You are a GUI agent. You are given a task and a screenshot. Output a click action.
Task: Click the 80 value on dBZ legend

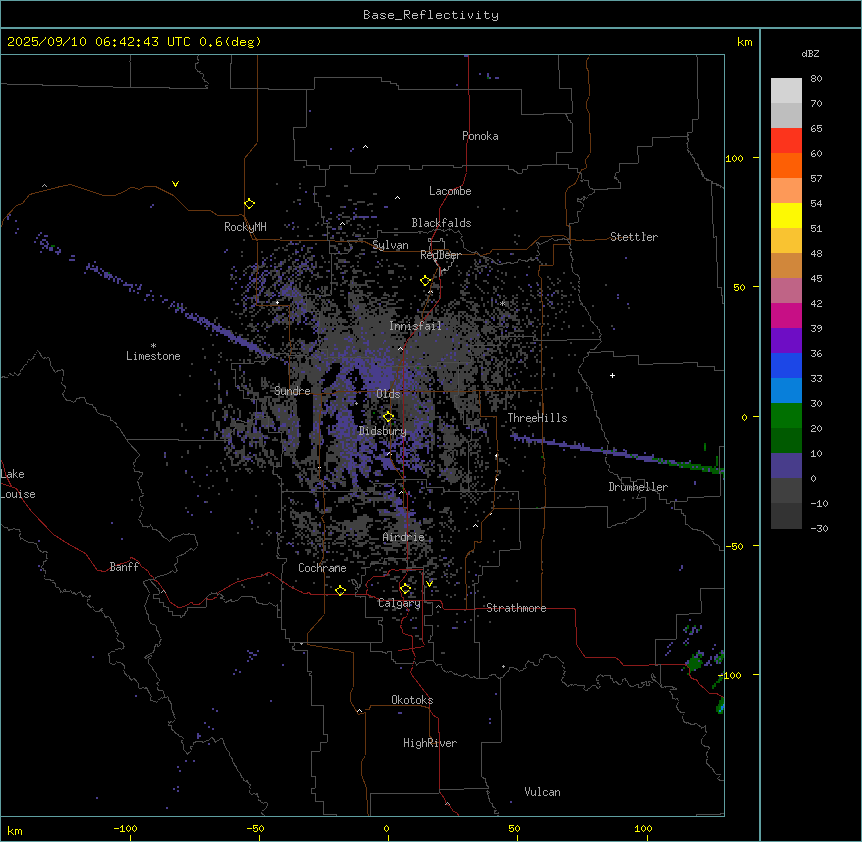pos(816,79)
